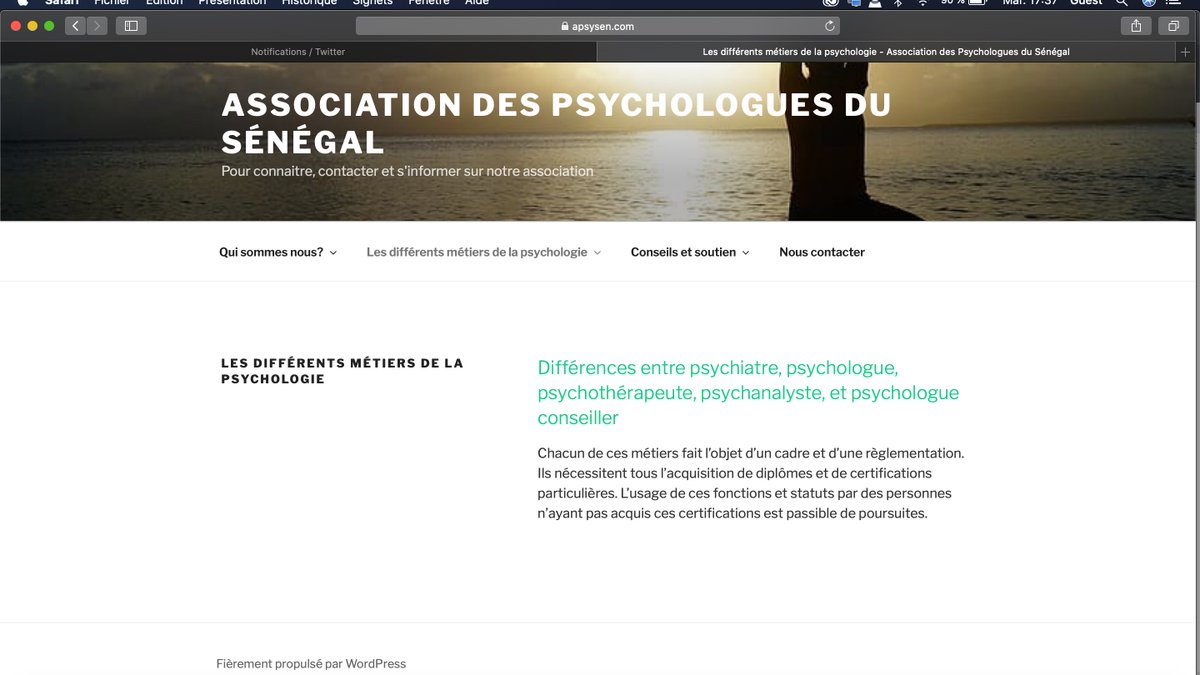Click the battery status icon
This screenshot has width=1200, height=675.
[x=979, y=3]
